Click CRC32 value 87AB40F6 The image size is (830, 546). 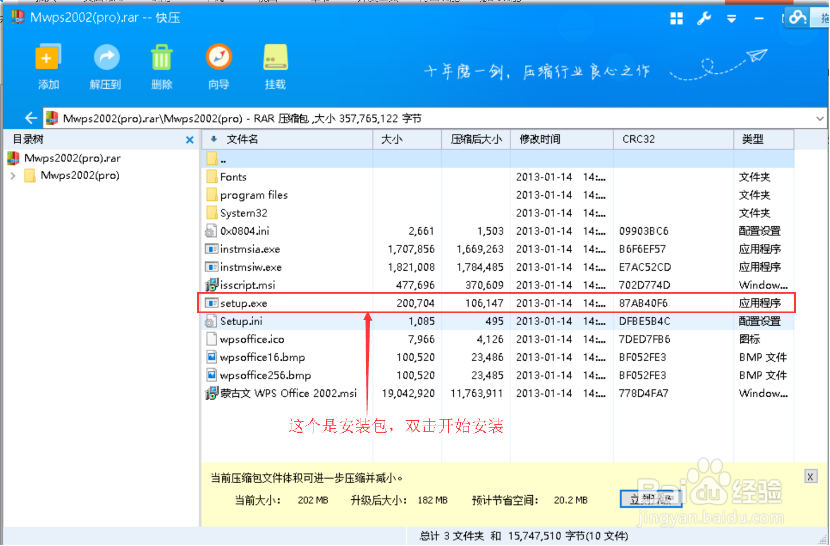(643, 303)
